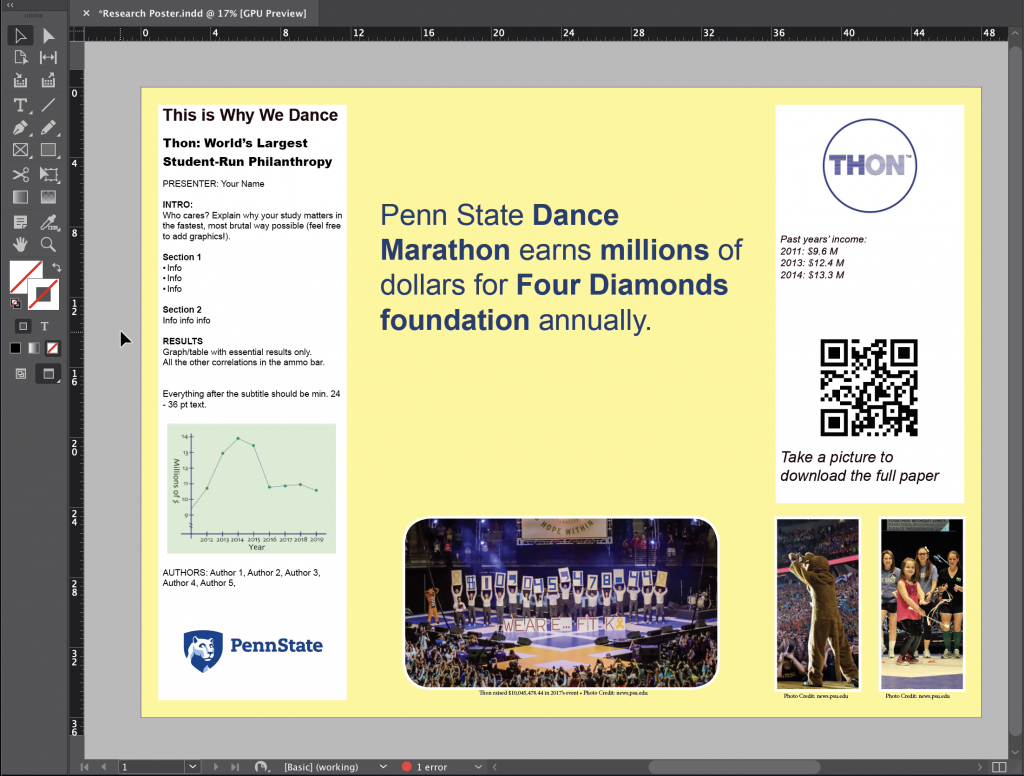
Task: Close the Research Poster.indd document tab
Action: (86, 13)
